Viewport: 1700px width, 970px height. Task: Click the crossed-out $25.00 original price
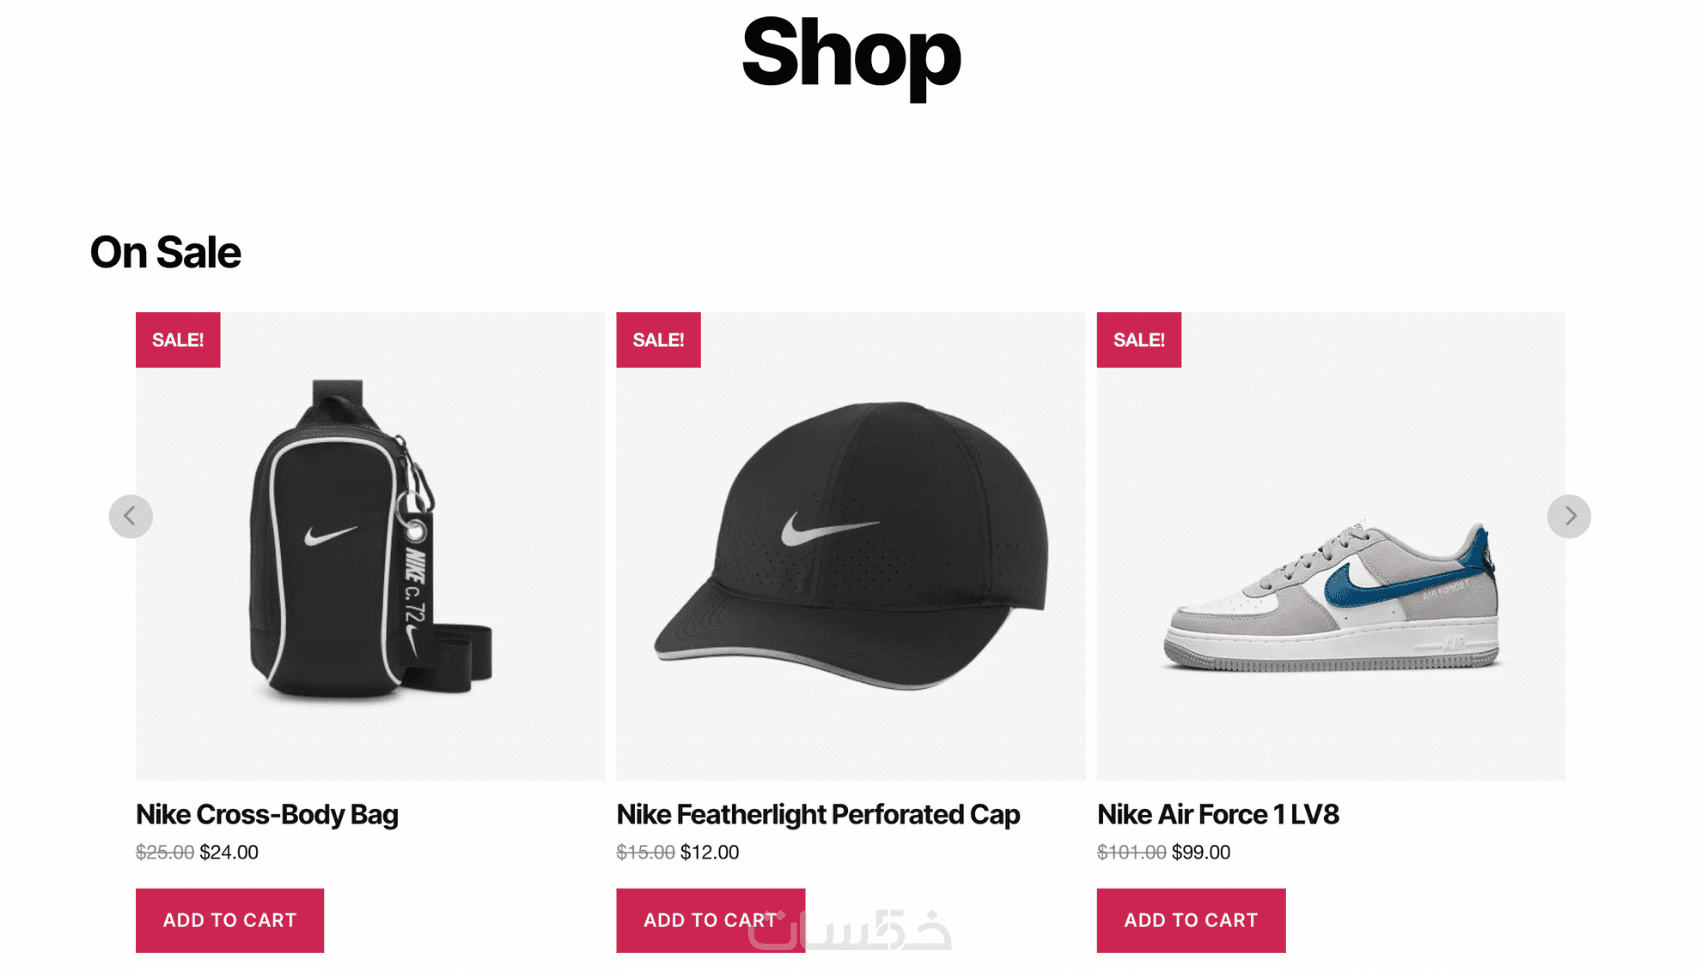(x=165, y=853)
